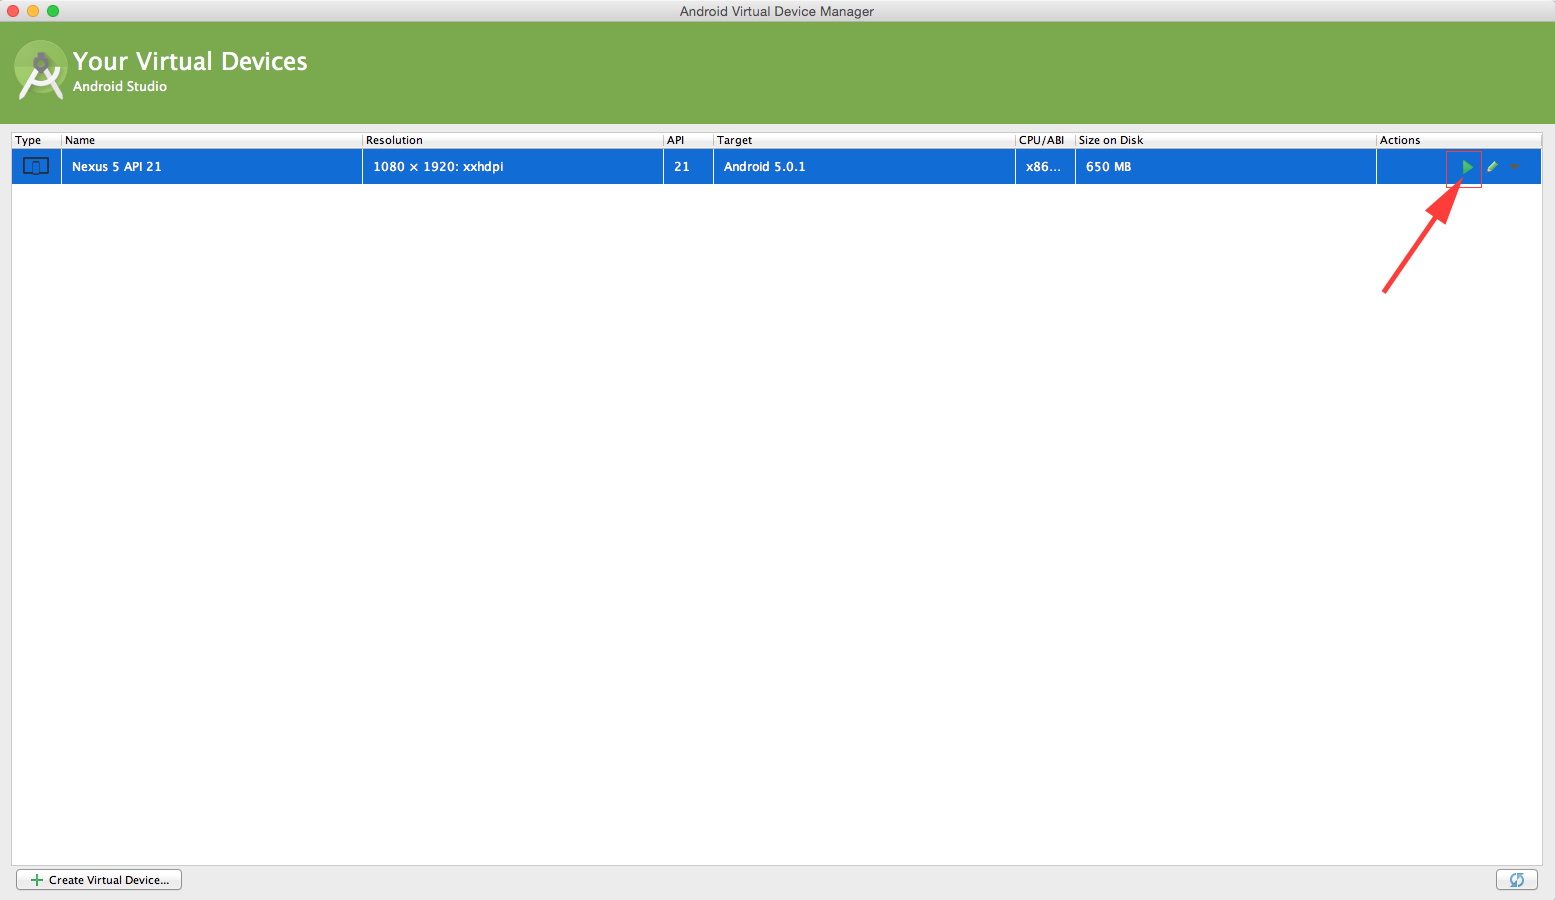Screen dimensions: 1555x900
Task: Sort by the API column header
Action: [688, 140]
